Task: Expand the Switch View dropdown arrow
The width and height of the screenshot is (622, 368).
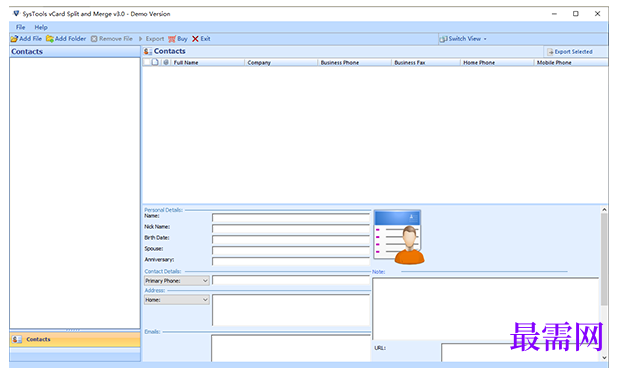Action: pyautogui.click(x=485, y=39)
